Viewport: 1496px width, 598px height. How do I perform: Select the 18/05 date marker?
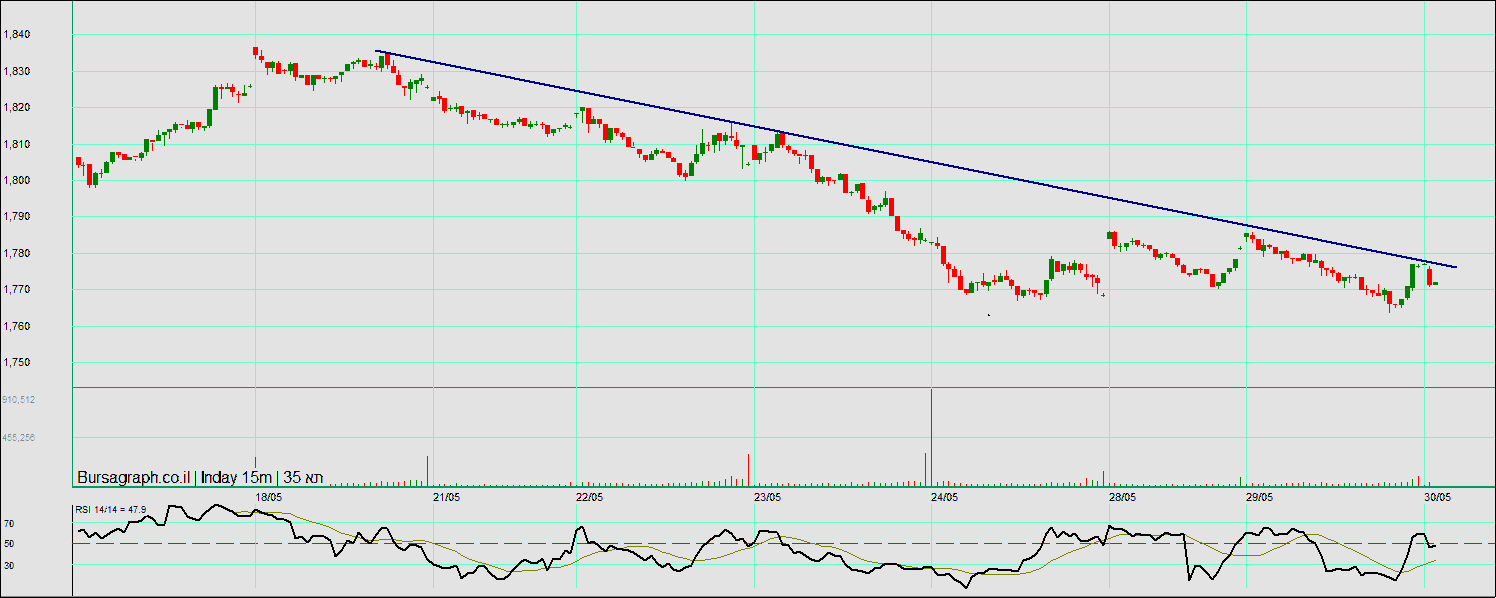click(x=268, y=496)
